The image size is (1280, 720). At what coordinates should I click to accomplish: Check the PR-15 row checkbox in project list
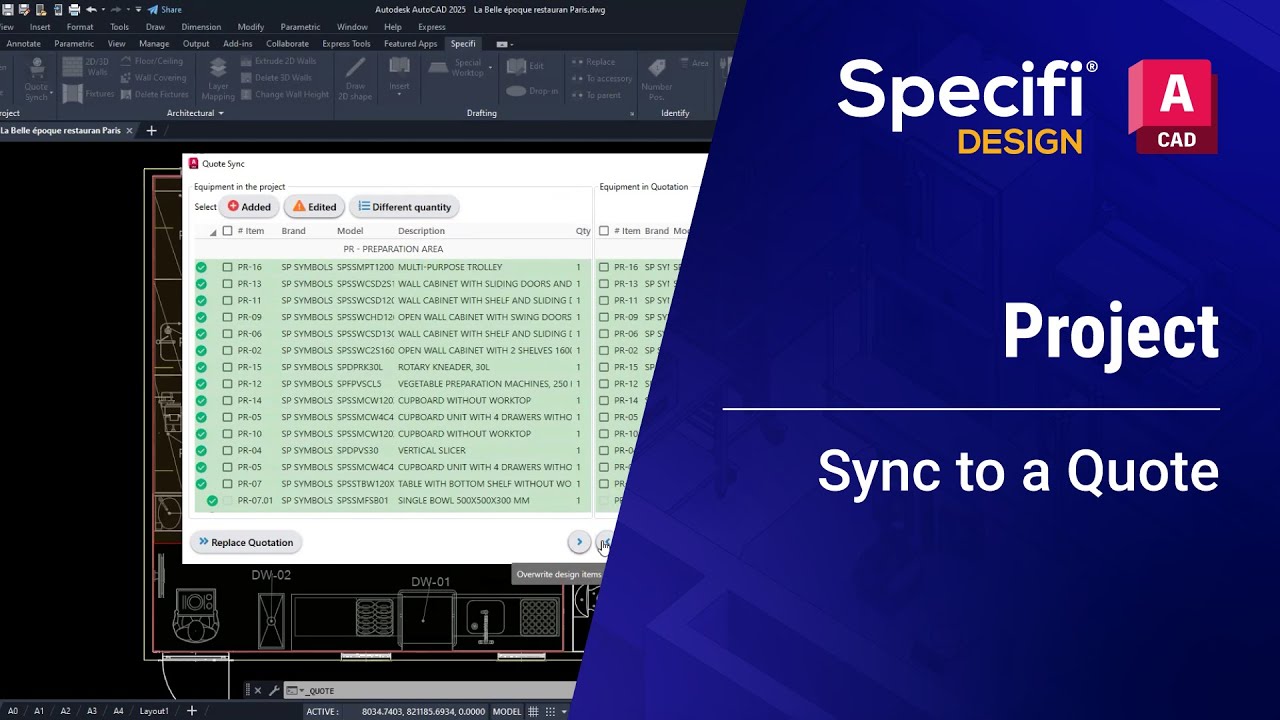[x=227, y=367]
